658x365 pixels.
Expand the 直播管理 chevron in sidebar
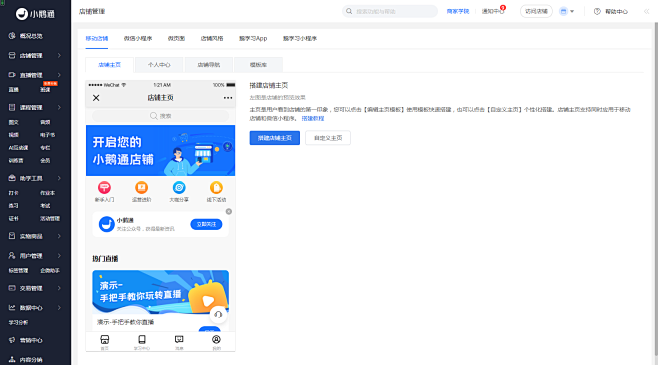59,75
